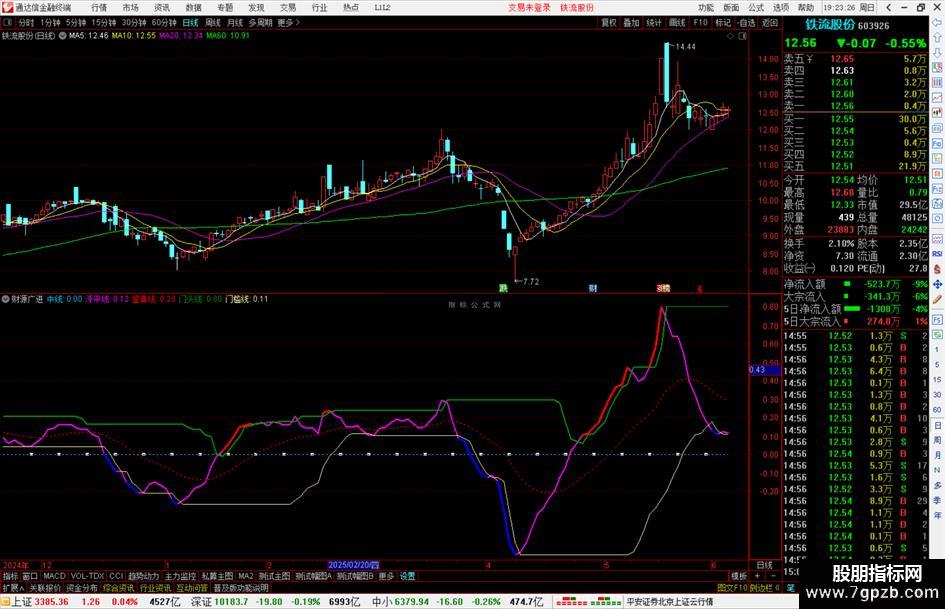Switch chart to 分时 period
This screenshot has width=945, height=609.
[26, 22]
